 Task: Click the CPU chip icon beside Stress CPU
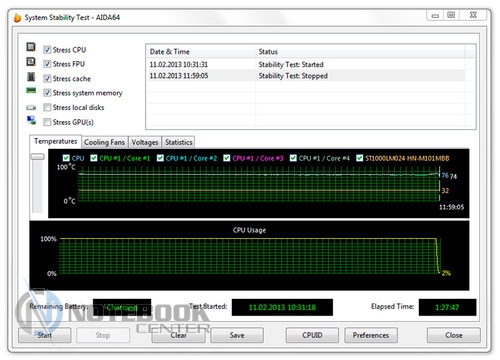pos(31,47)
